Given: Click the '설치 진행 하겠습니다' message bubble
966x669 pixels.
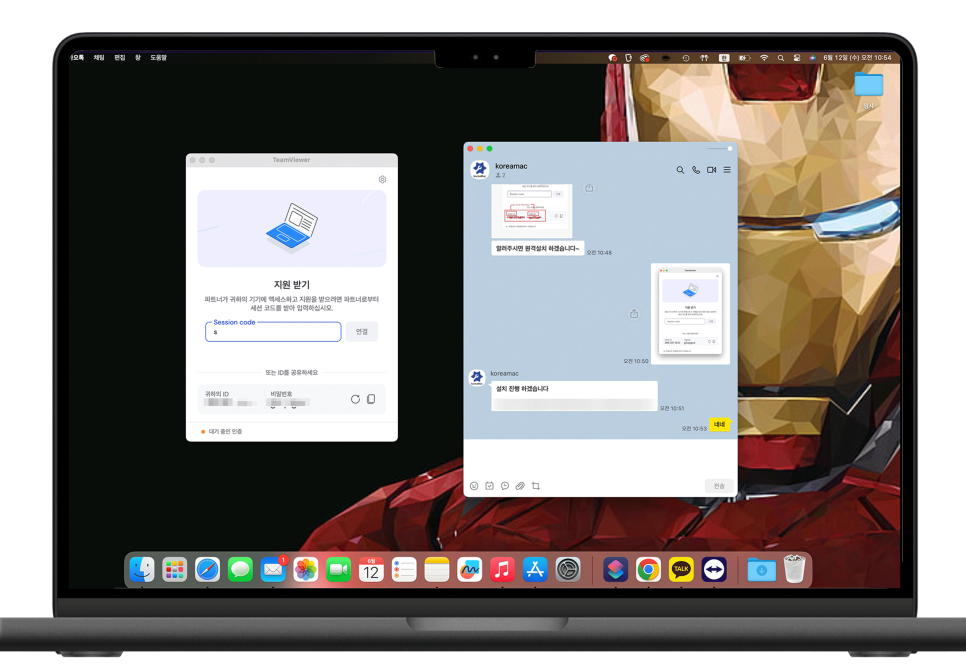Looking at the screenshot, I should (574, 395).
